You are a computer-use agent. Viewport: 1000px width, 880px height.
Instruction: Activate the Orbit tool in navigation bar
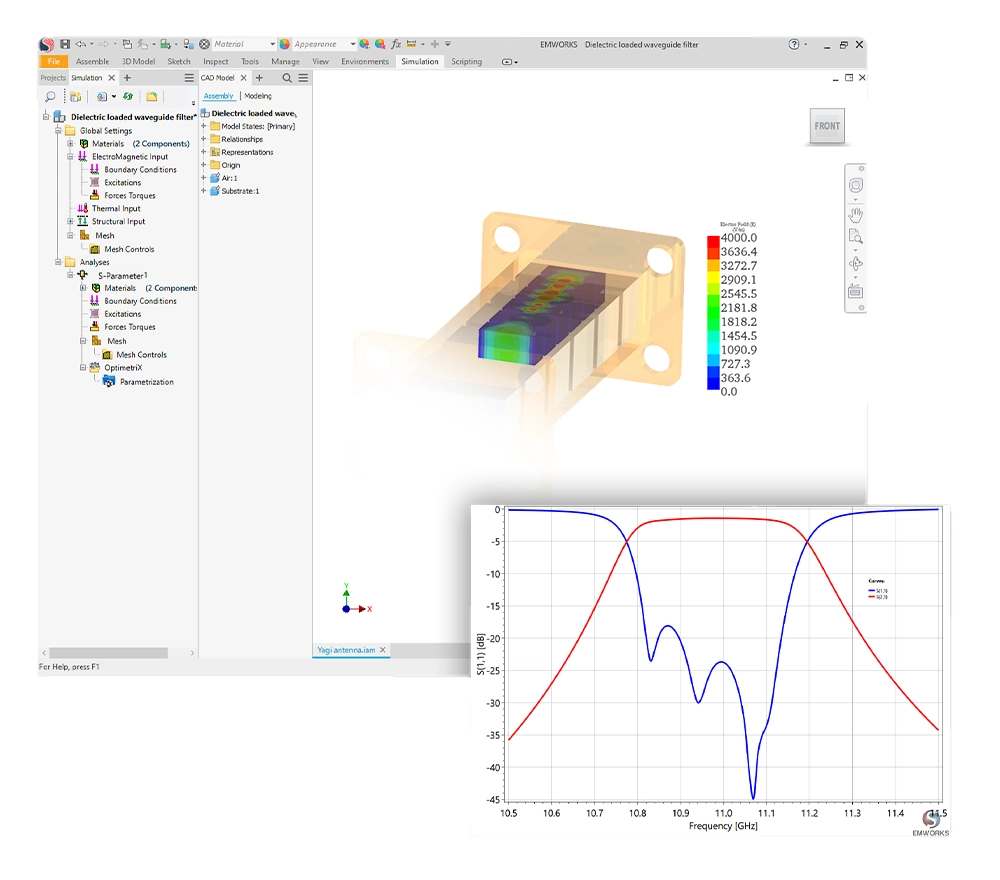tap(856, 264)
